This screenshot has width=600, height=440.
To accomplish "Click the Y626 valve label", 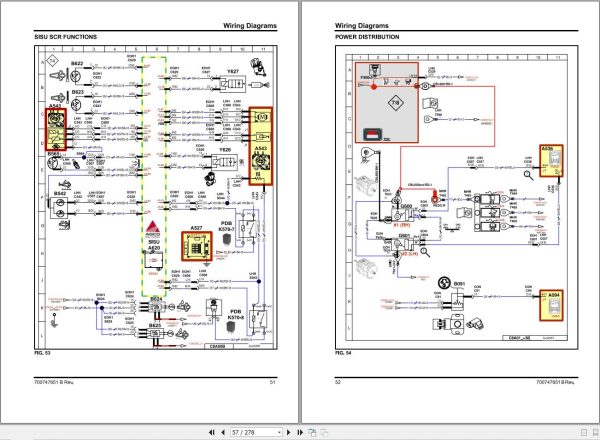I will tap(225, 150).
